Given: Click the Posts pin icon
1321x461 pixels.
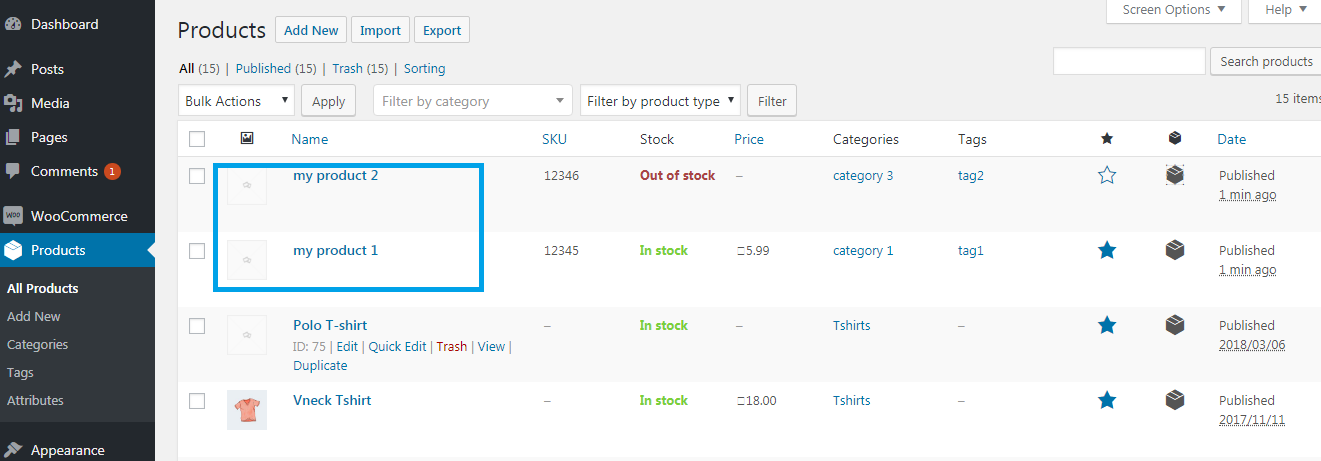Looking at the screenshot, I should pos(13,69).
